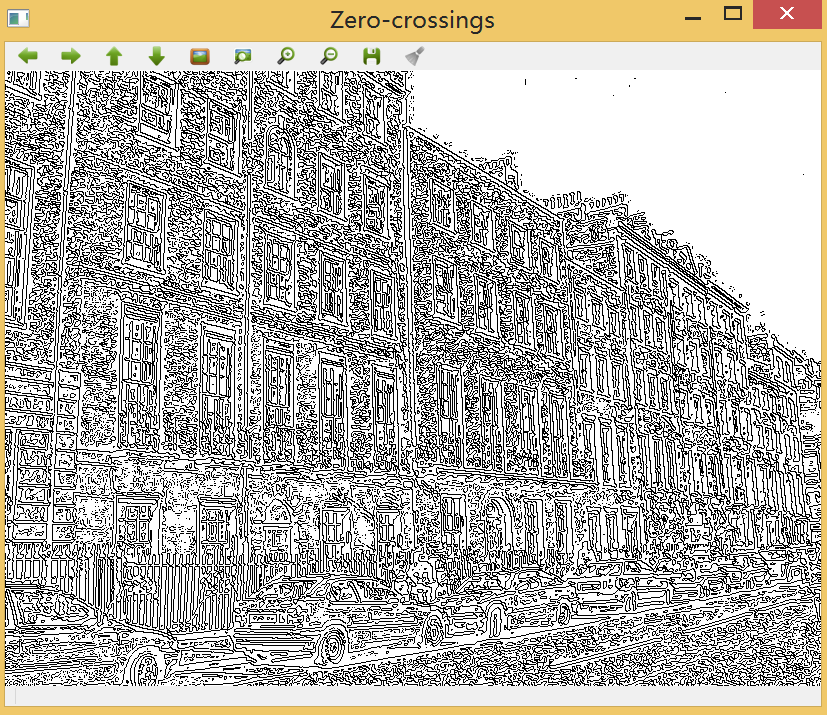Viewport: 827px width, 715px height.
Task: Click the window icon in title bar
Action: click(18, 18)
